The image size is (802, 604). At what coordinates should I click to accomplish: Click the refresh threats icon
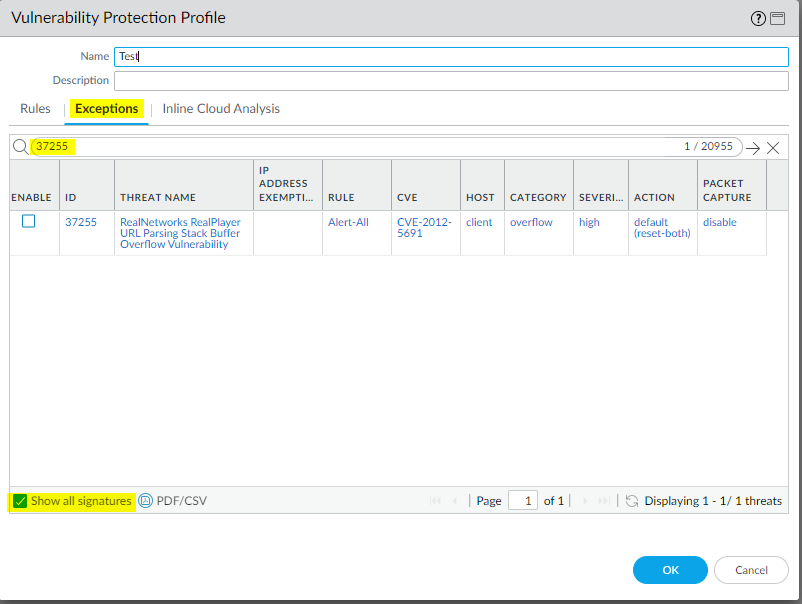click(x=632, y=501)
